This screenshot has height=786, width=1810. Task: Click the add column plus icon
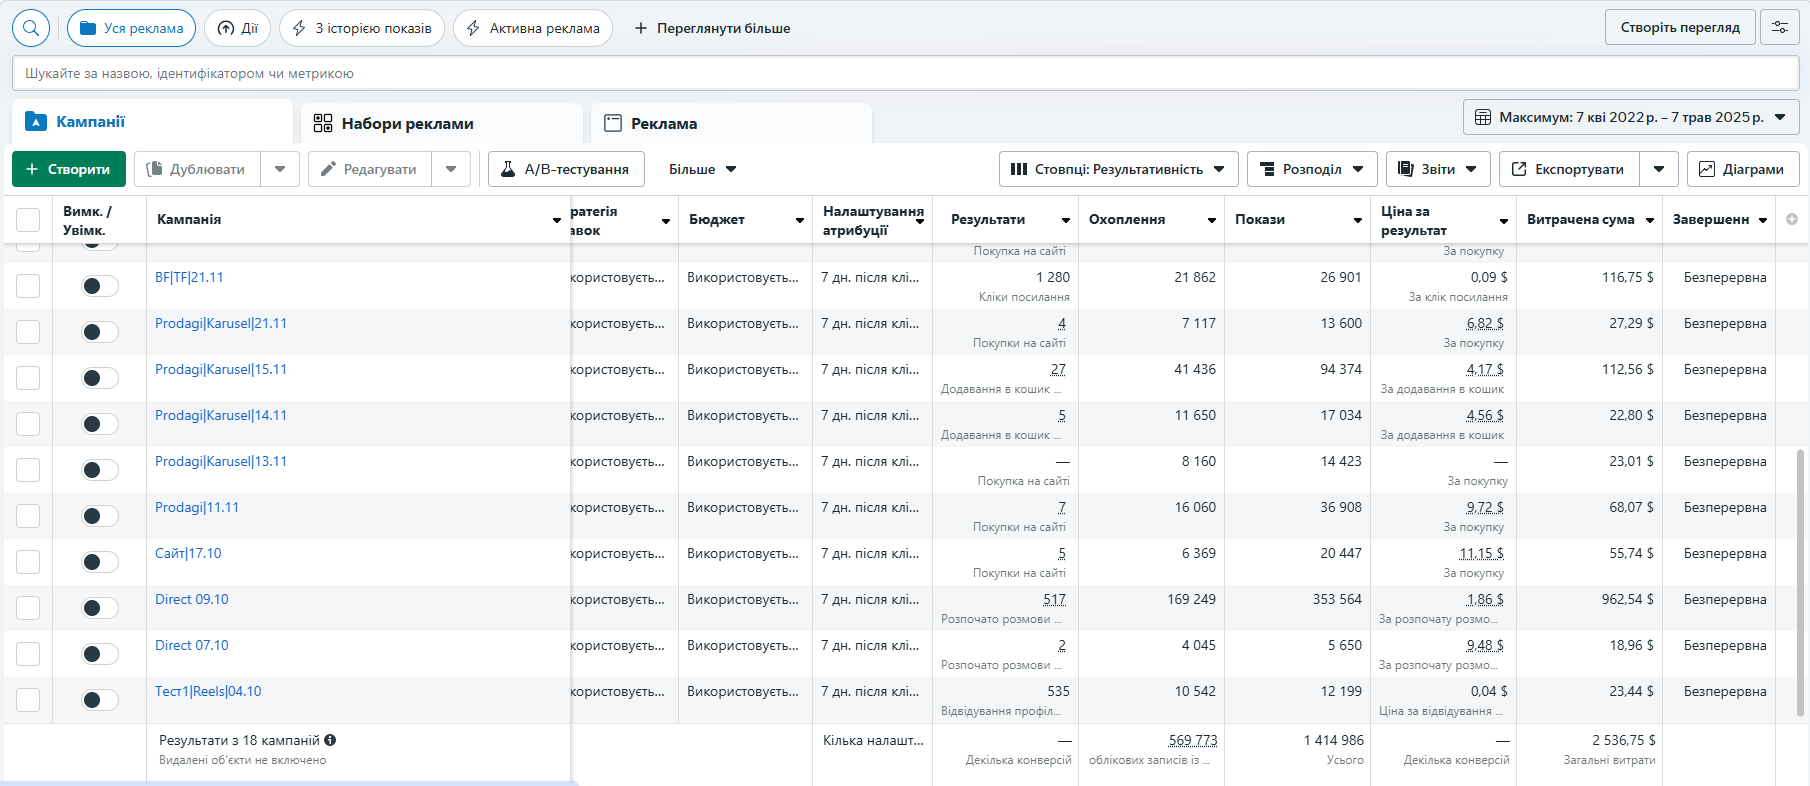click(1791, 219)
